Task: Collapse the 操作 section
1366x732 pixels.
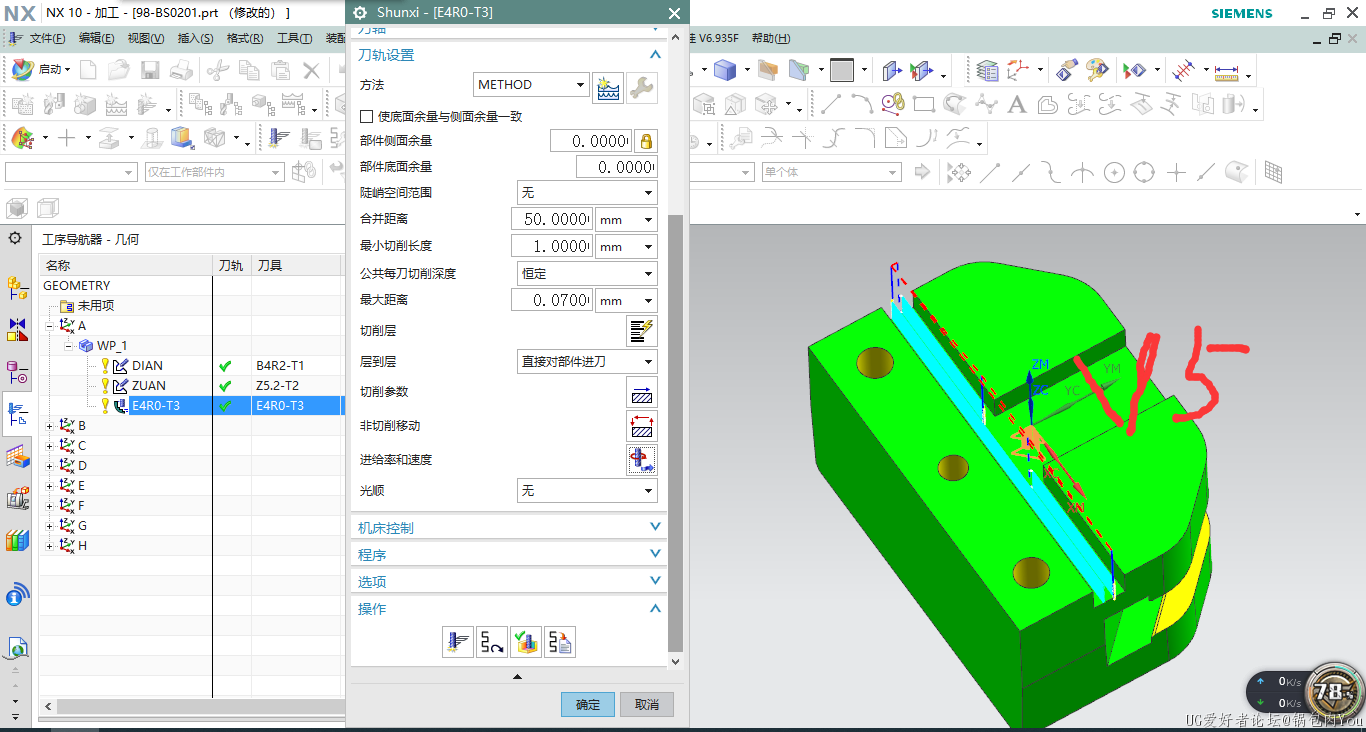Action: 510,608
